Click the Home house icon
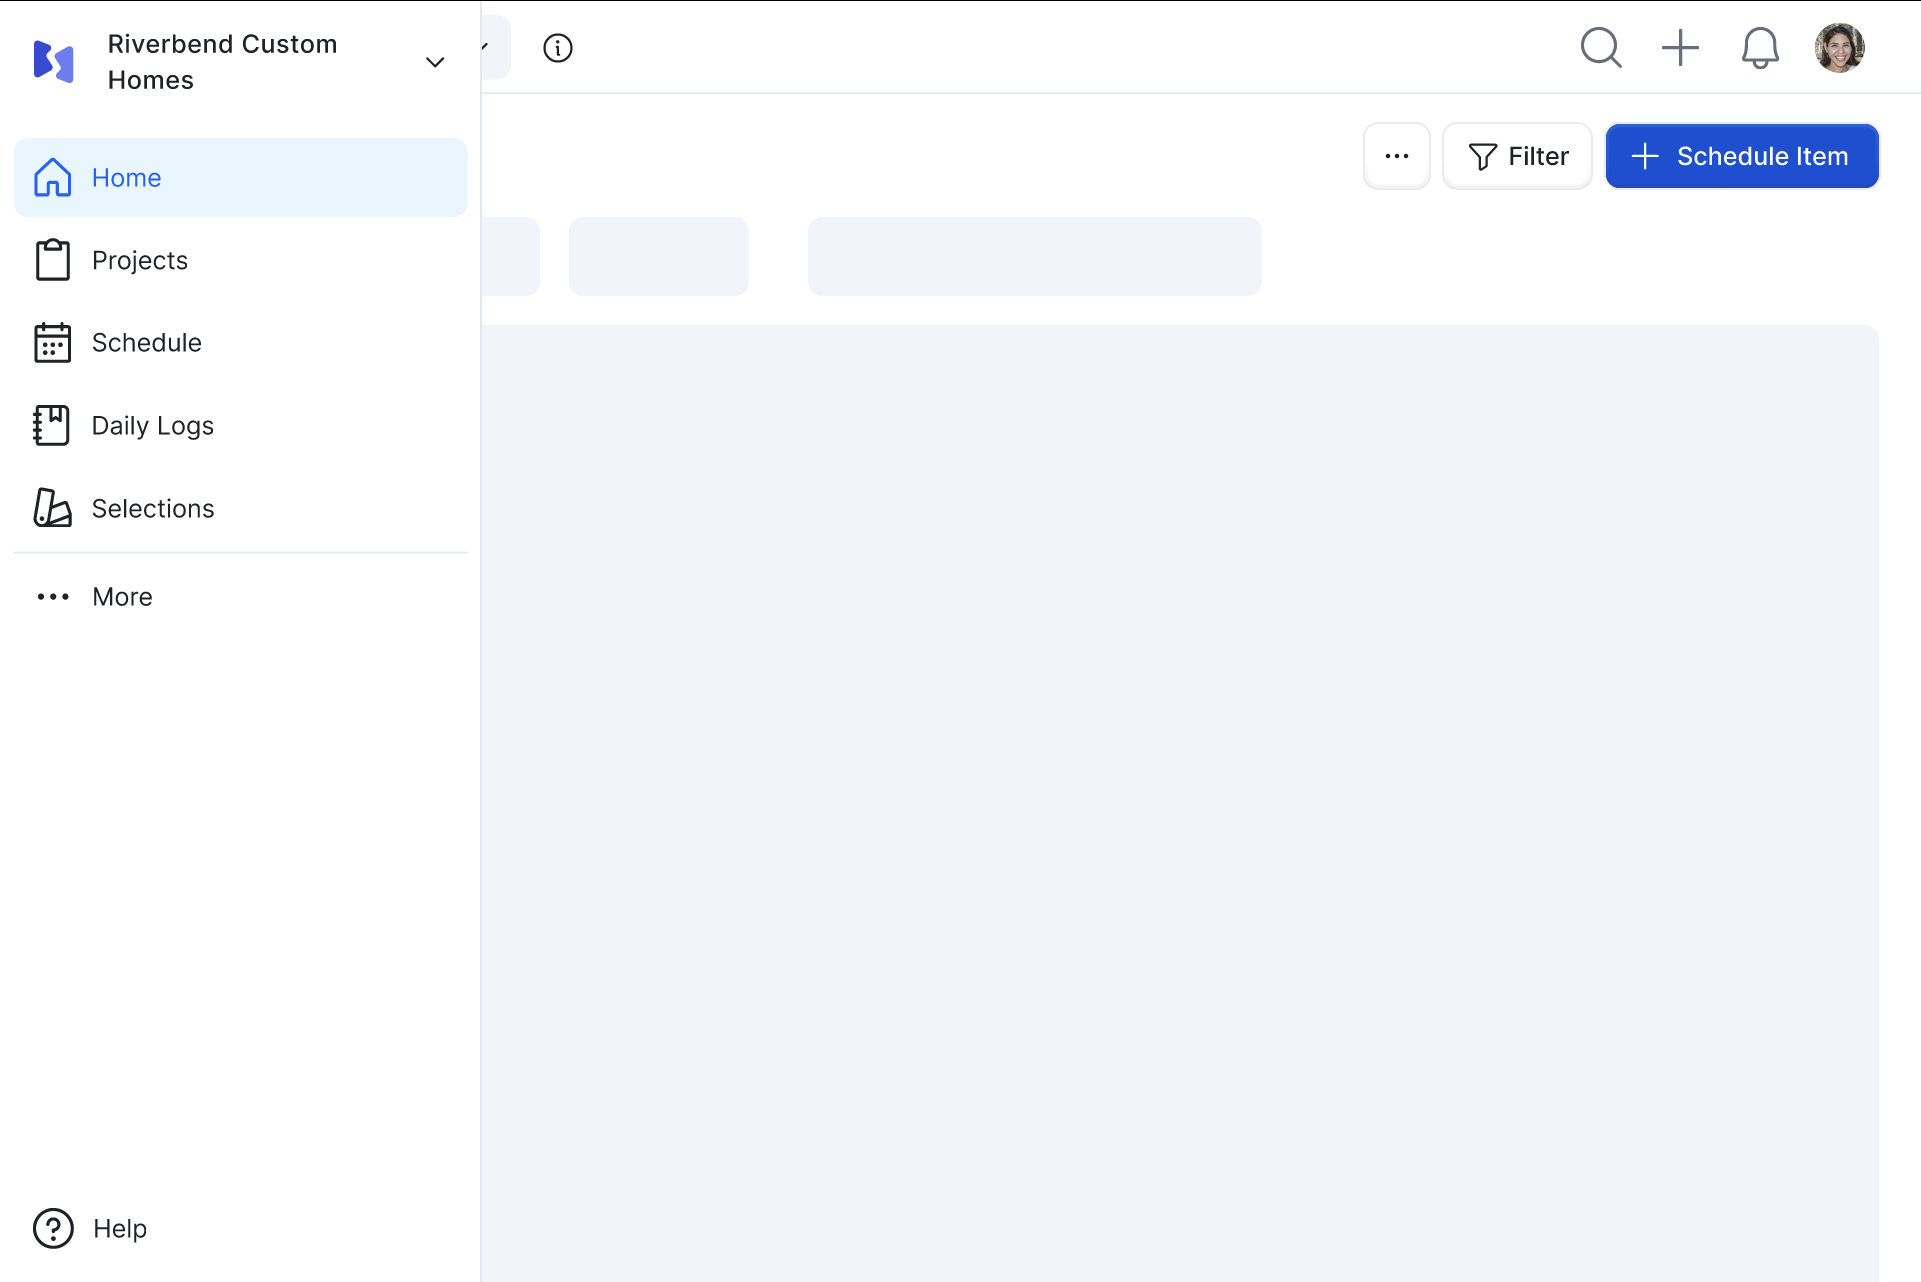The height and width of the screenshot is (1282, 1921). tap(52, 178)
